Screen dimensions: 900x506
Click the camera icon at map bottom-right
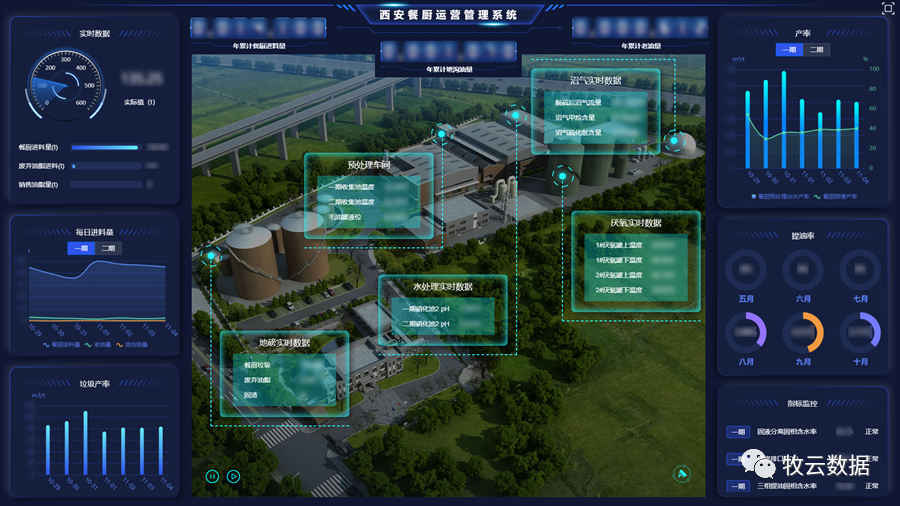682,473
